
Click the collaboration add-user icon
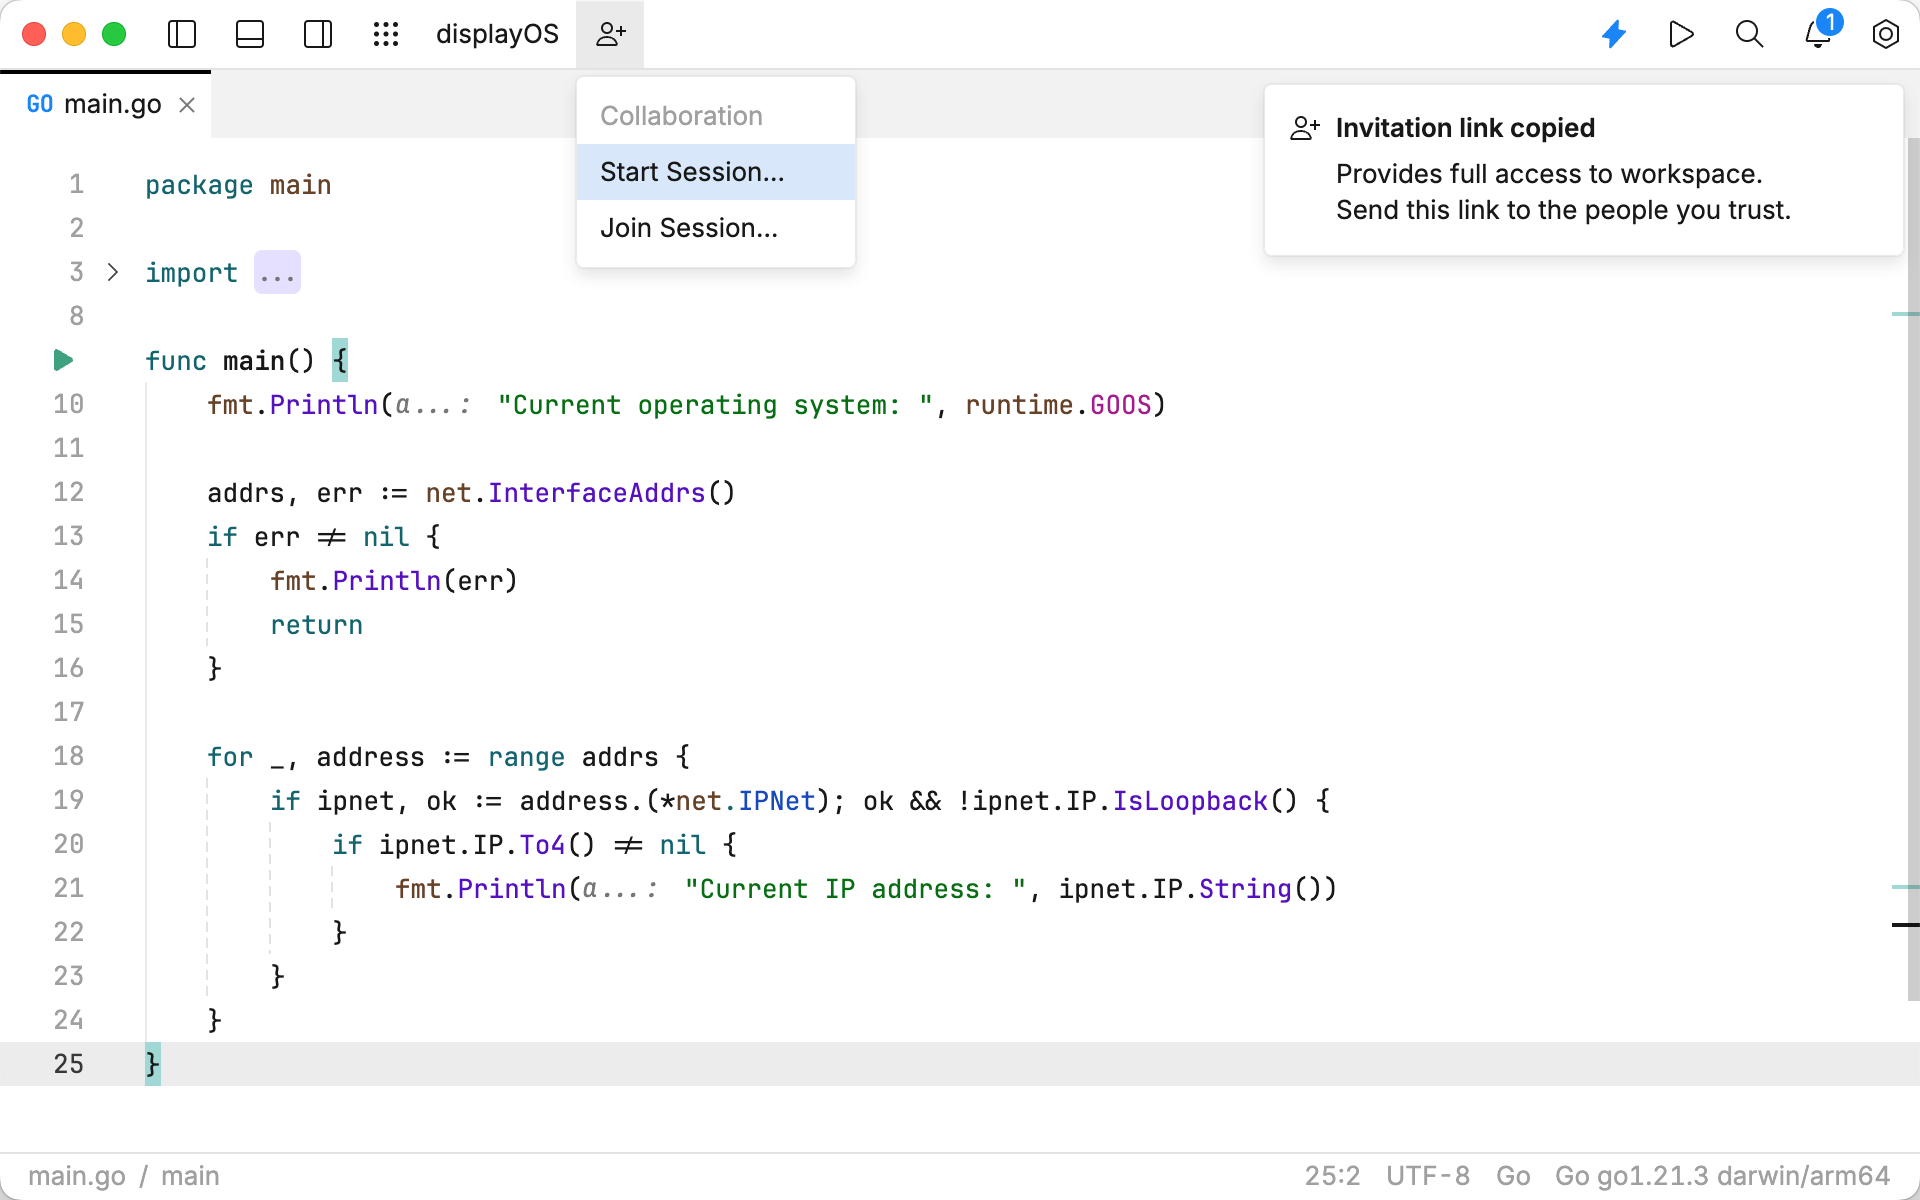click(610, 34)
